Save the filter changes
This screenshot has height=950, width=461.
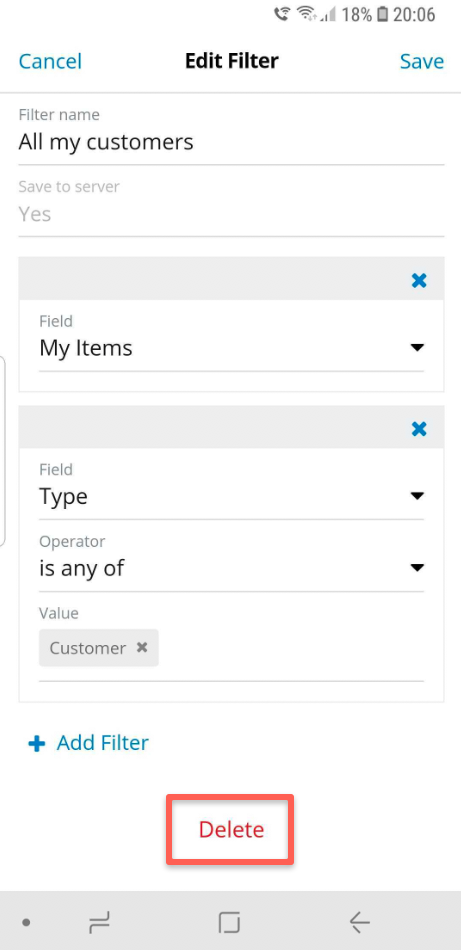[422, 61]
